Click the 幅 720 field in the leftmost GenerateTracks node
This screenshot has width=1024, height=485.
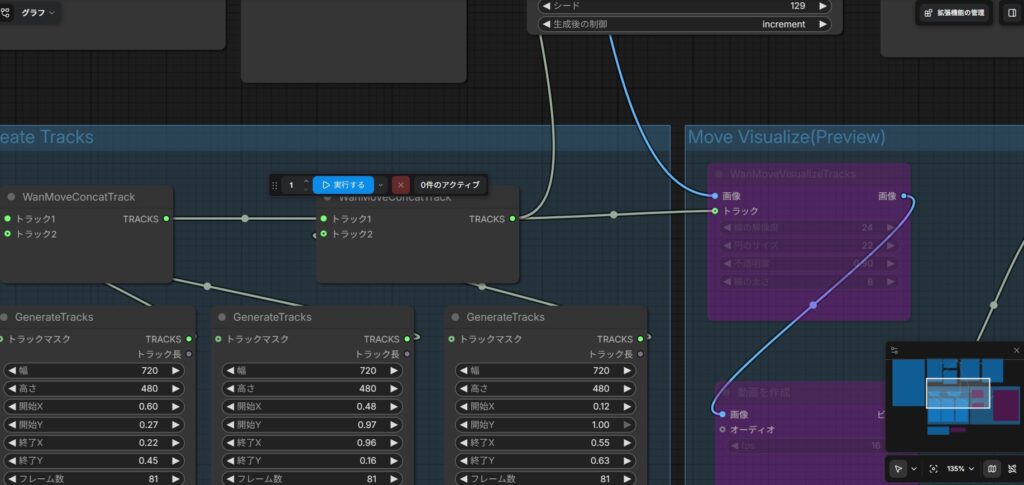pyautogui.click(x=95, y=370)
